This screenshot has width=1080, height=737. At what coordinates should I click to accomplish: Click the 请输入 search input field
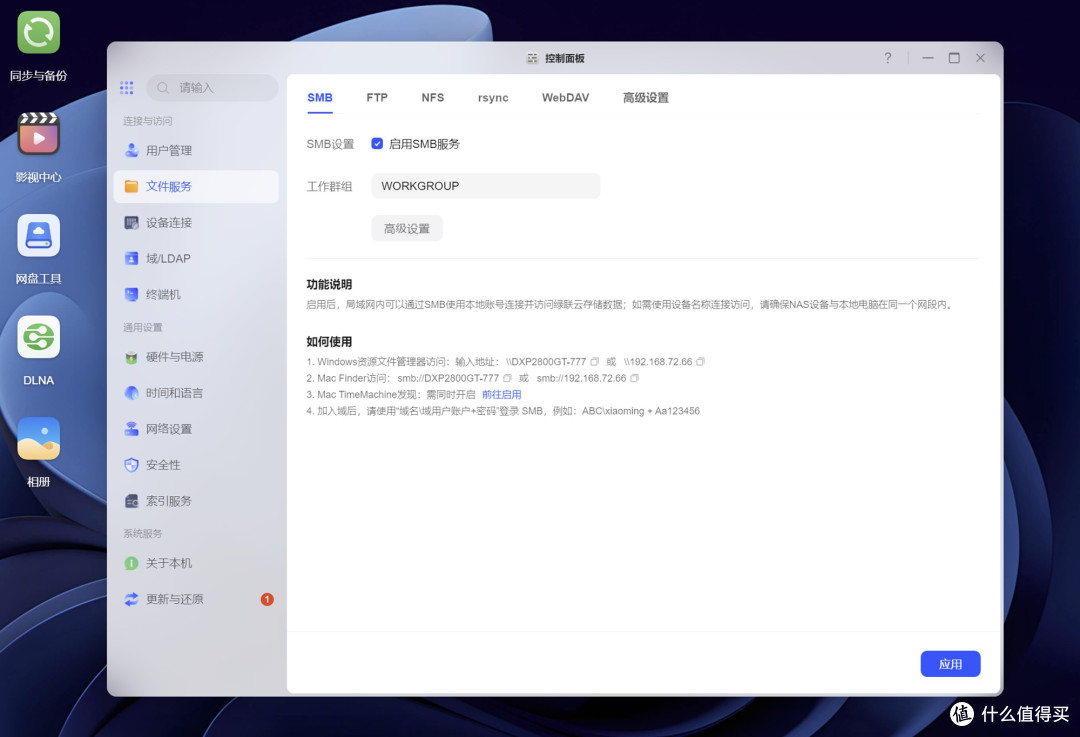point(213,87)
